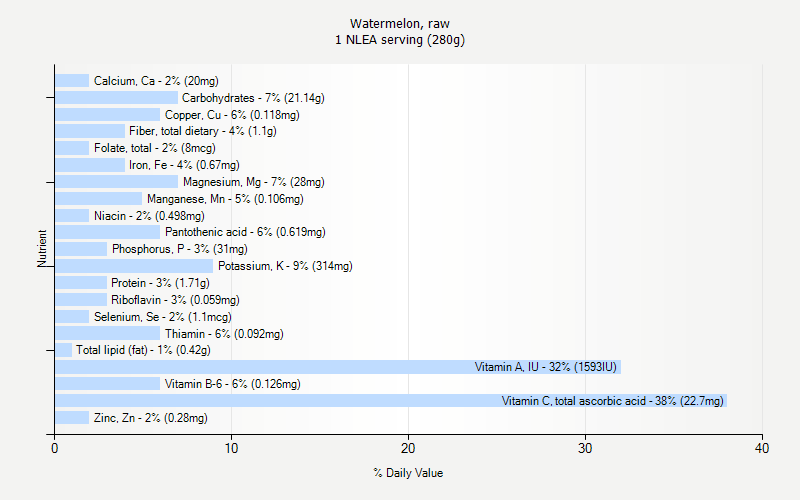Select the Thiamin 6% bar
Image resolution: width=800 pixels, height=500 pixels.
[x=107, y=334]
